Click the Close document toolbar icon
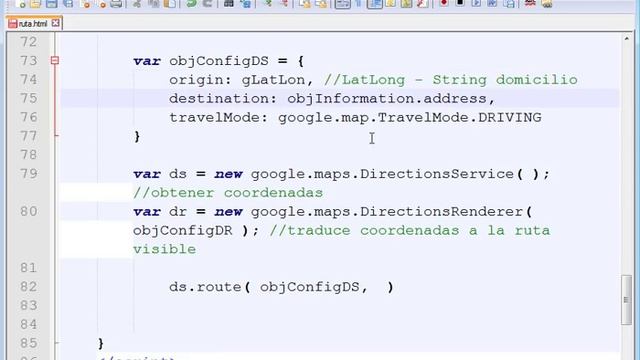Image resolution: width=640 pixels, height=360 pixels. (x=85, y=4)
